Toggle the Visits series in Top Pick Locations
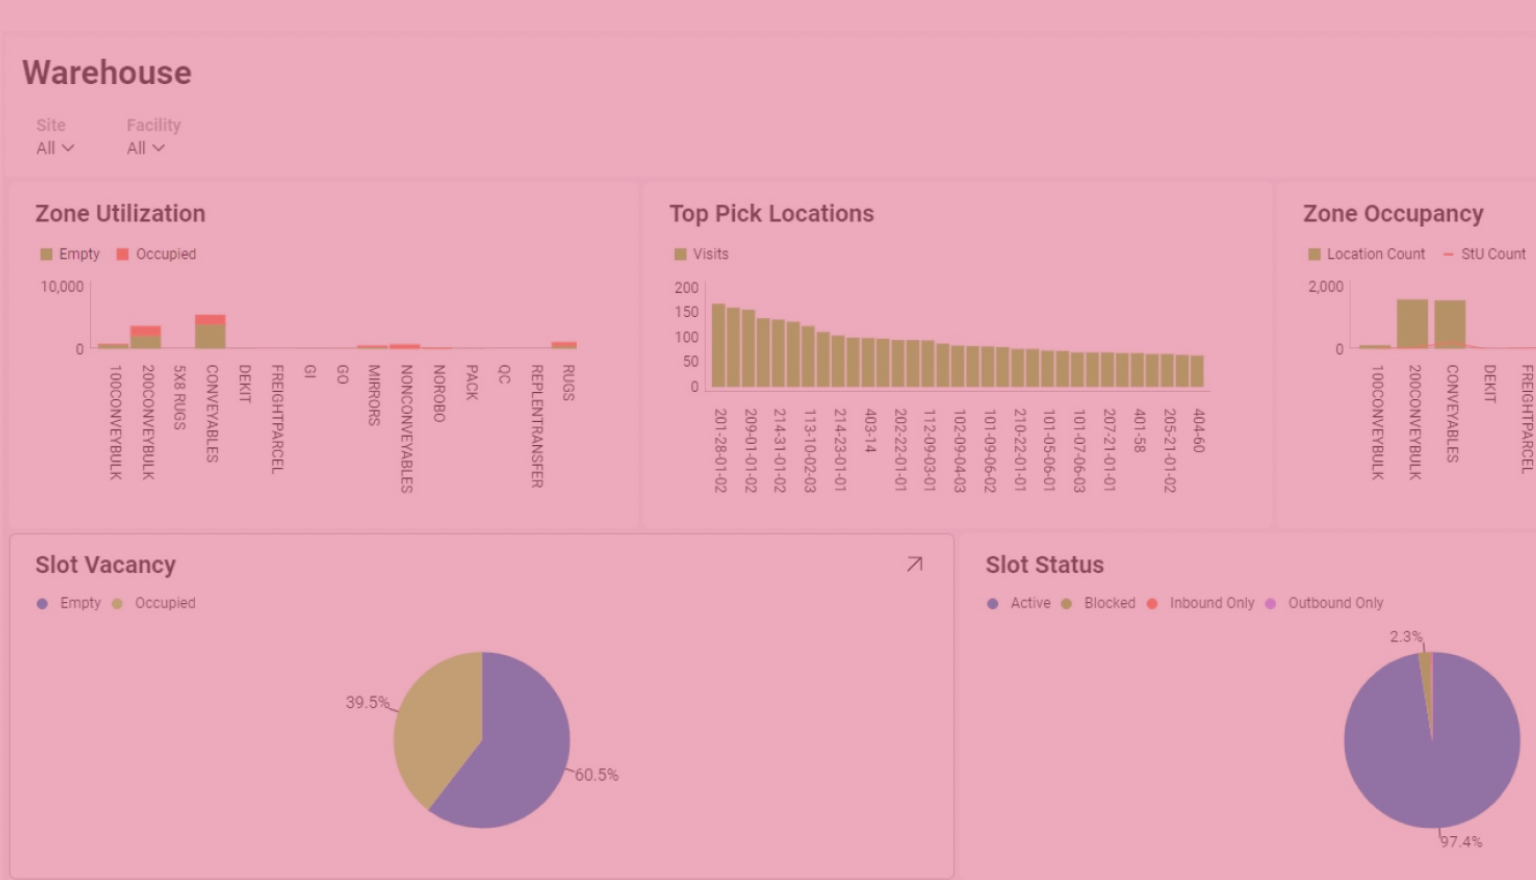The image size is (1536, 880). click(x=680, y=255)
